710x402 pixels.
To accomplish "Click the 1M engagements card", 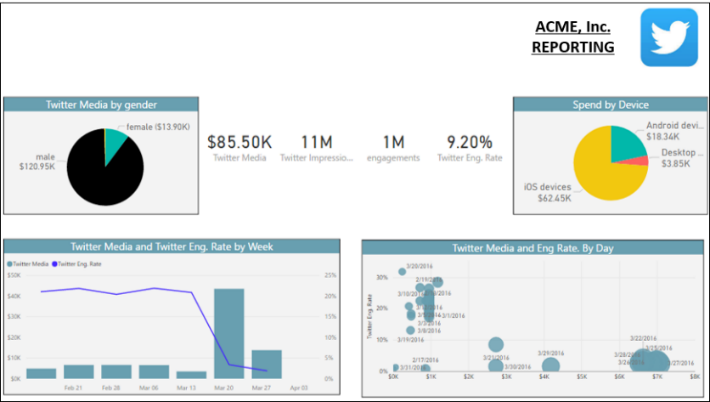I will tap(392, 148).
